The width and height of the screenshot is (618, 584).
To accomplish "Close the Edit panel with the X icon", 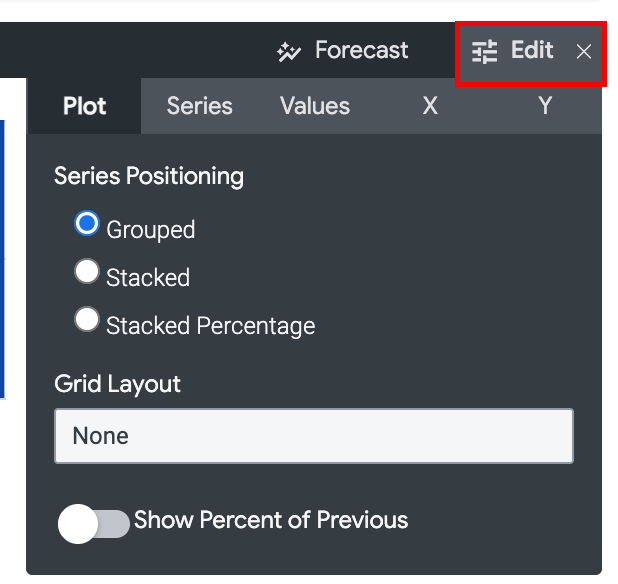I will (x=584, y=52).
